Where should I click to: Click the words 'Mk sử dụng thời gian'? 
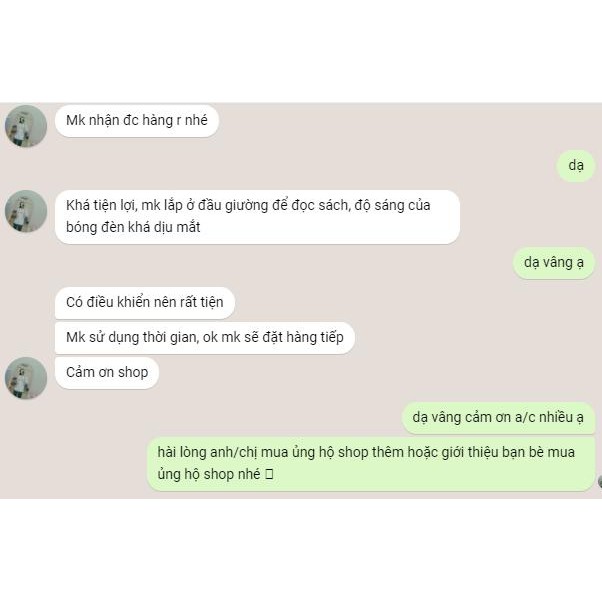coord(132,337)
